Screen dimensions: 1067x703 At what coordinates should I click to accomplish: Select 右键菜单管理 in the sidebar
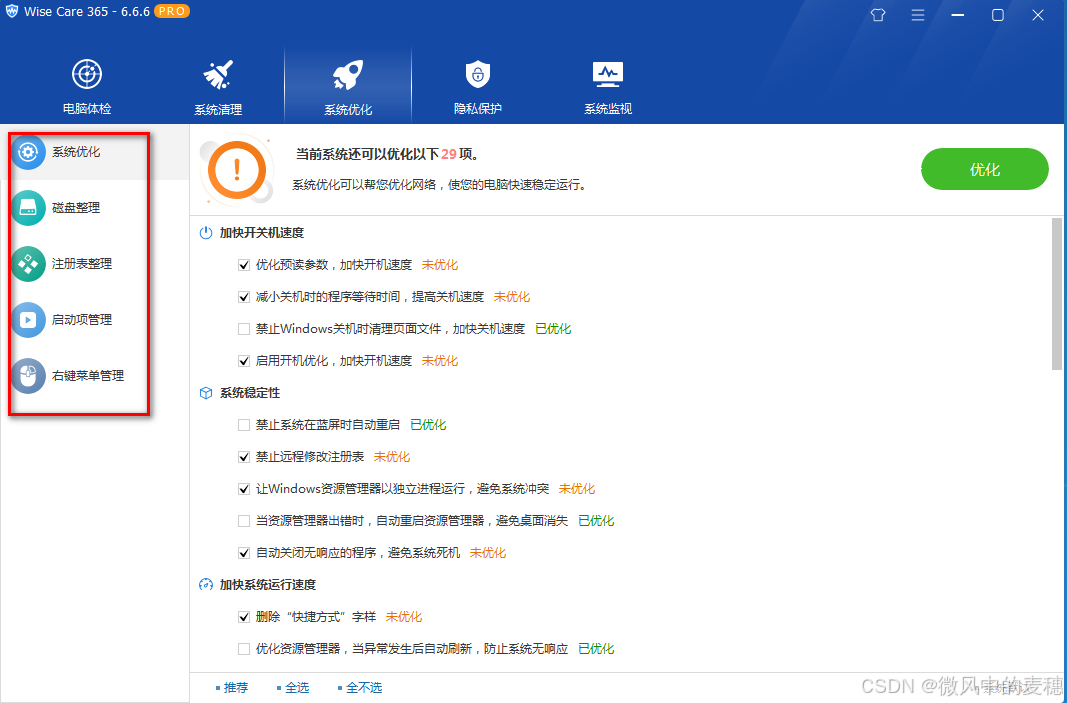(88, 376)
